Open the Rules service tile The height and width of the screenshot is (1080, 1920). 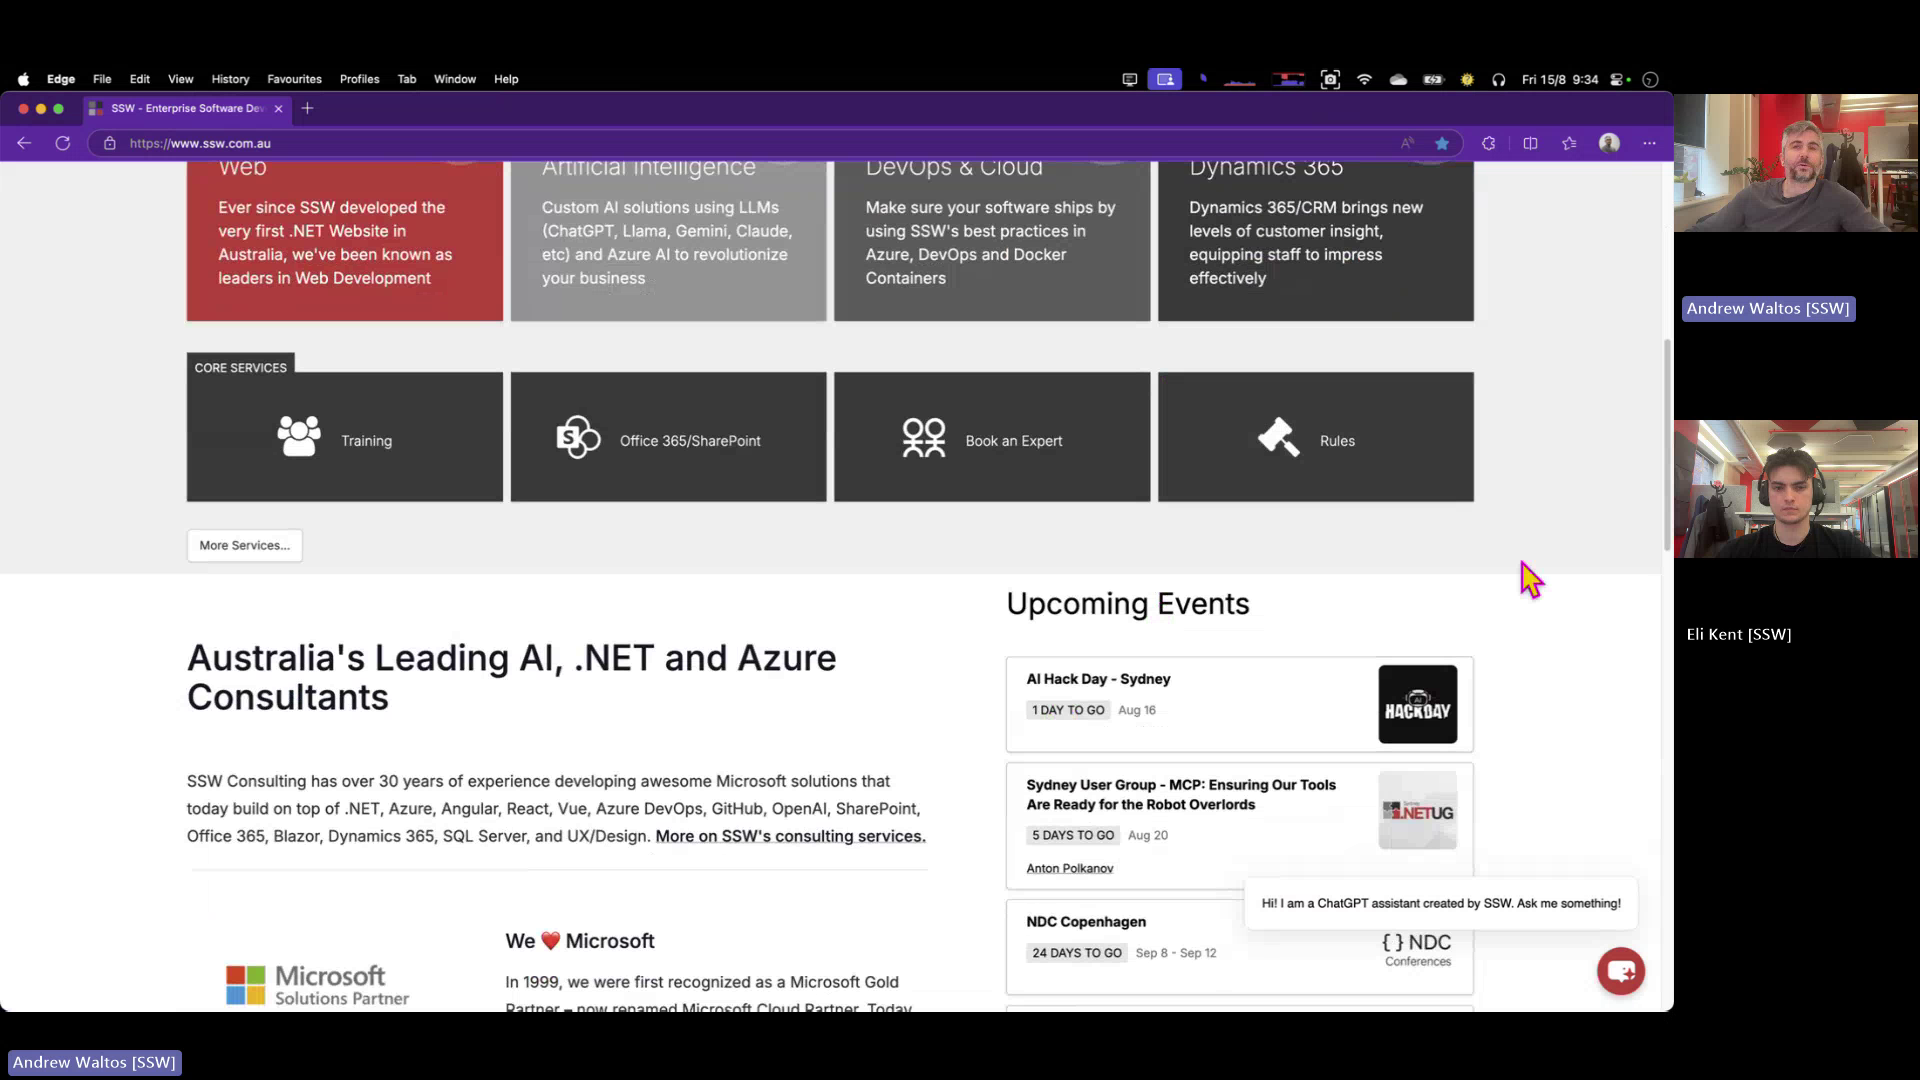click(1316, 437)
